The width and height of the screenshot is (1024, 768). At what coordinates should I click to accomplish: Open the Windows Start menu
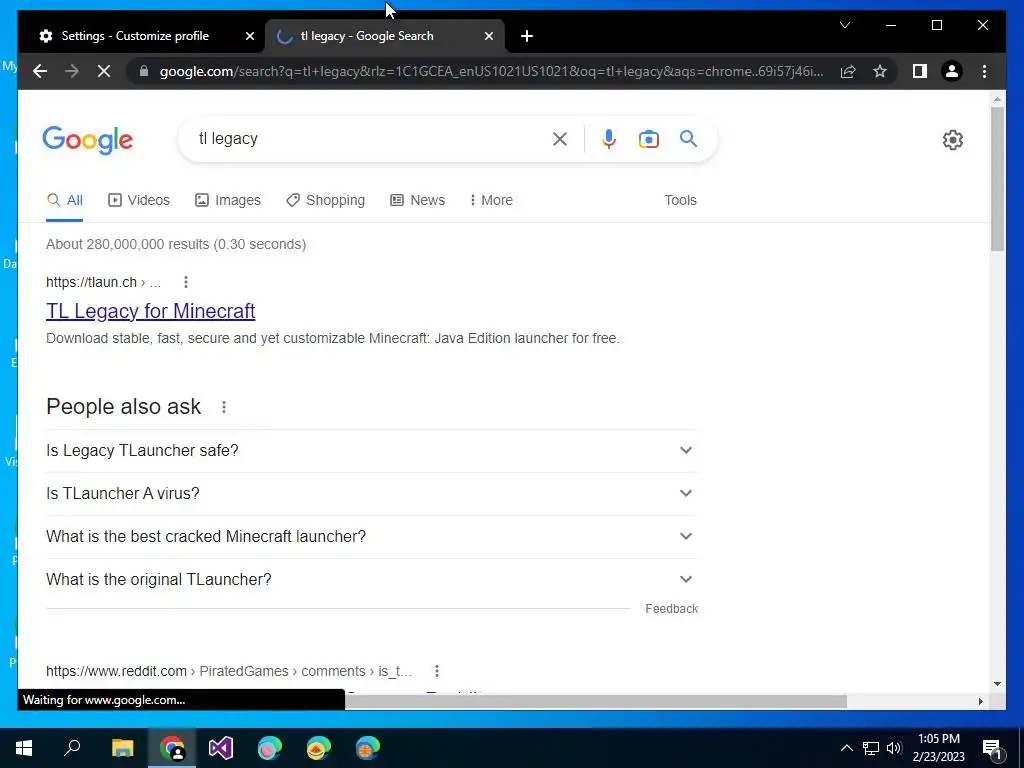pos(24,748)
